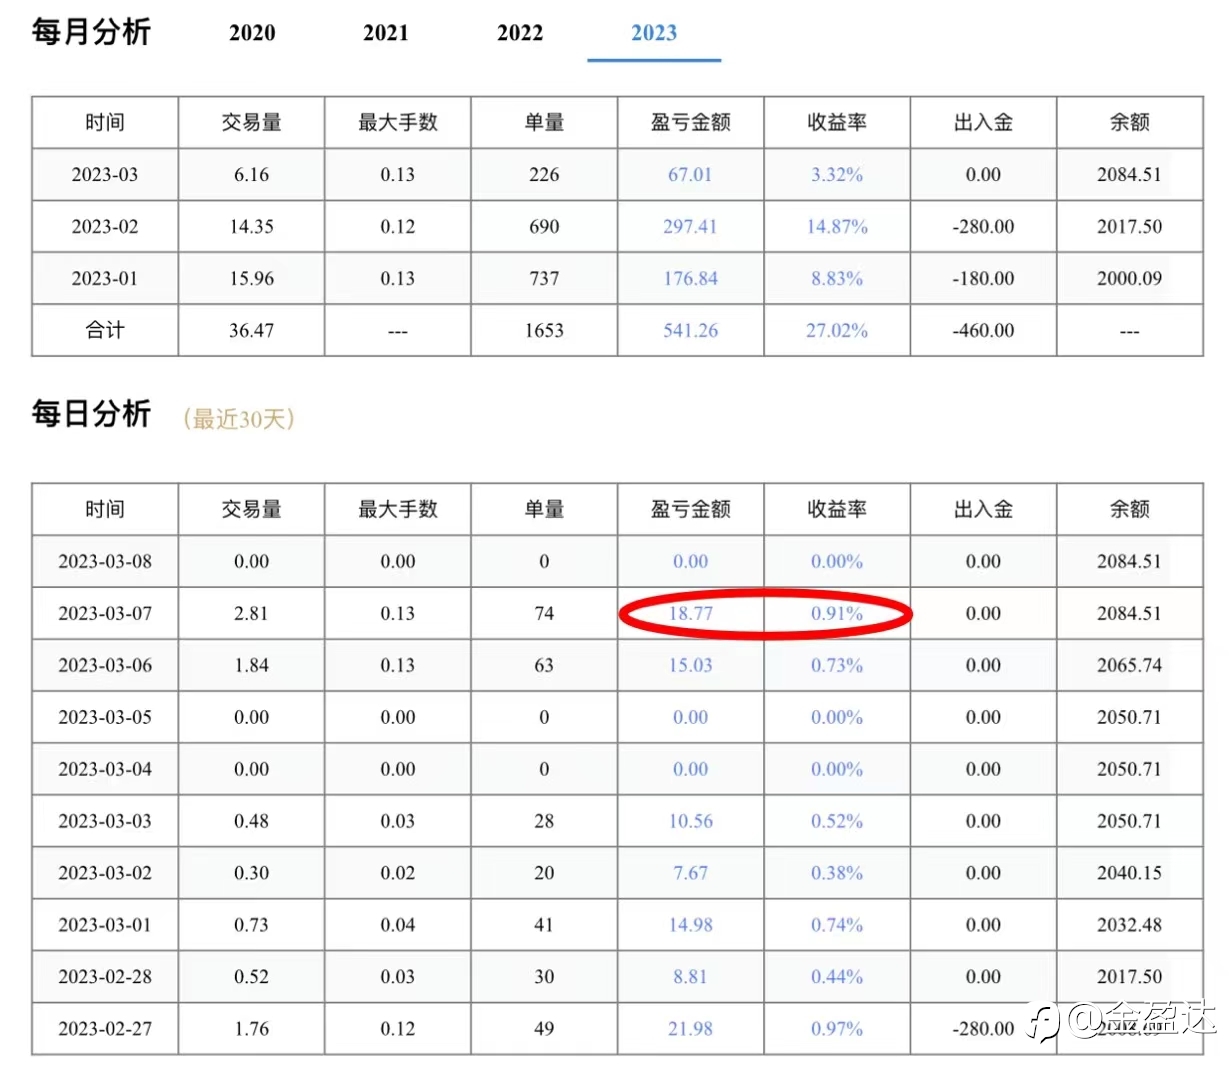The image size is (1229, 1080).
Task: Click daily balance 2040.15
Action: [1129, 874]
